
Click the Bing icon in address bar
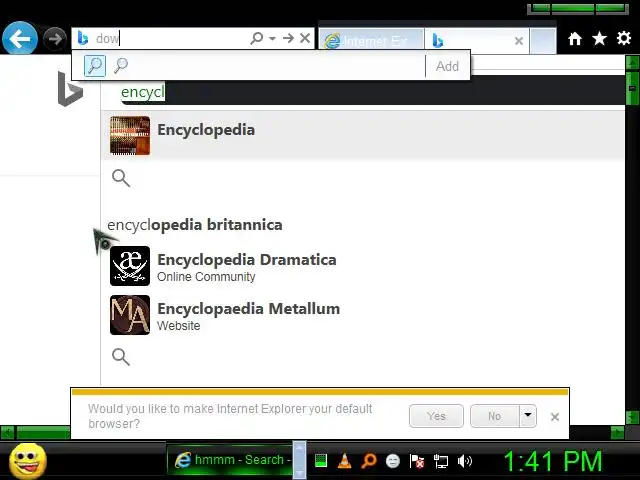tap(83, 38)
